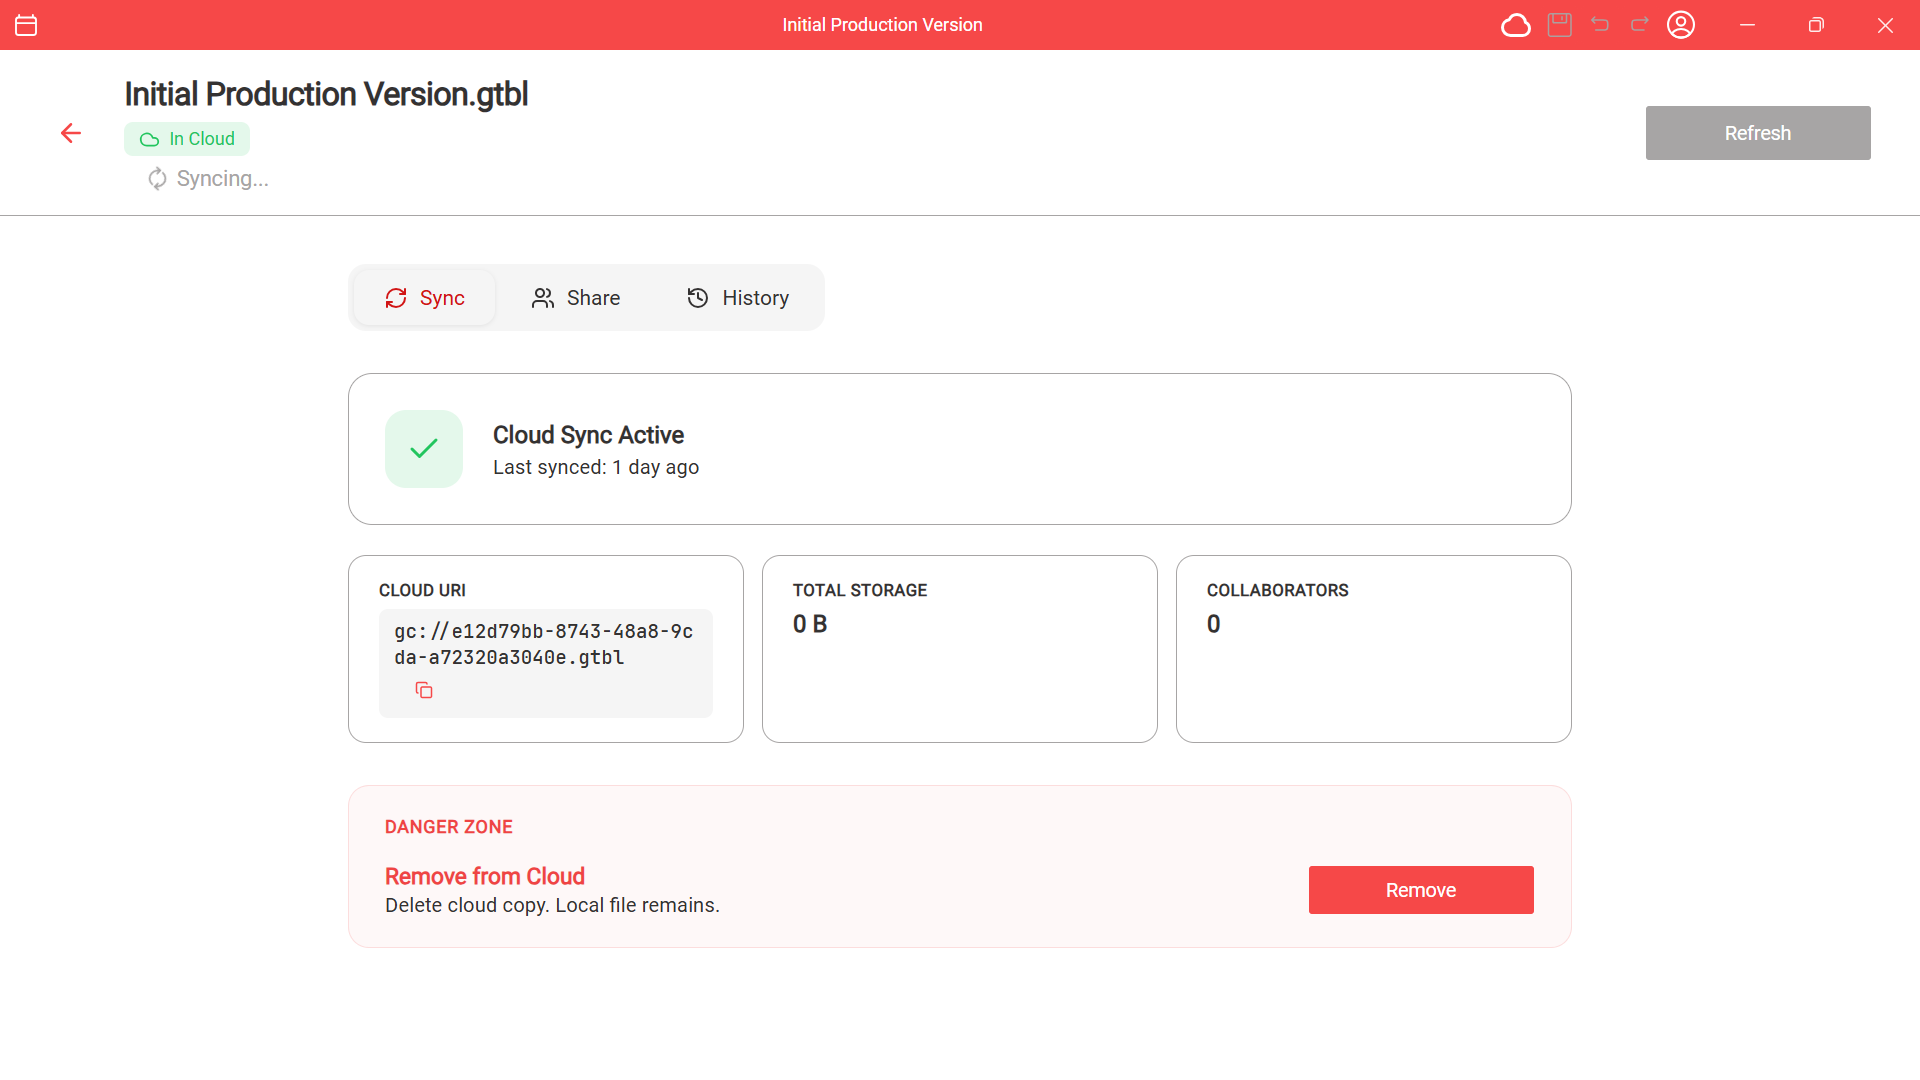1920x1080 pixels.
Task: Go back using the red arrow
Action: 70,133
